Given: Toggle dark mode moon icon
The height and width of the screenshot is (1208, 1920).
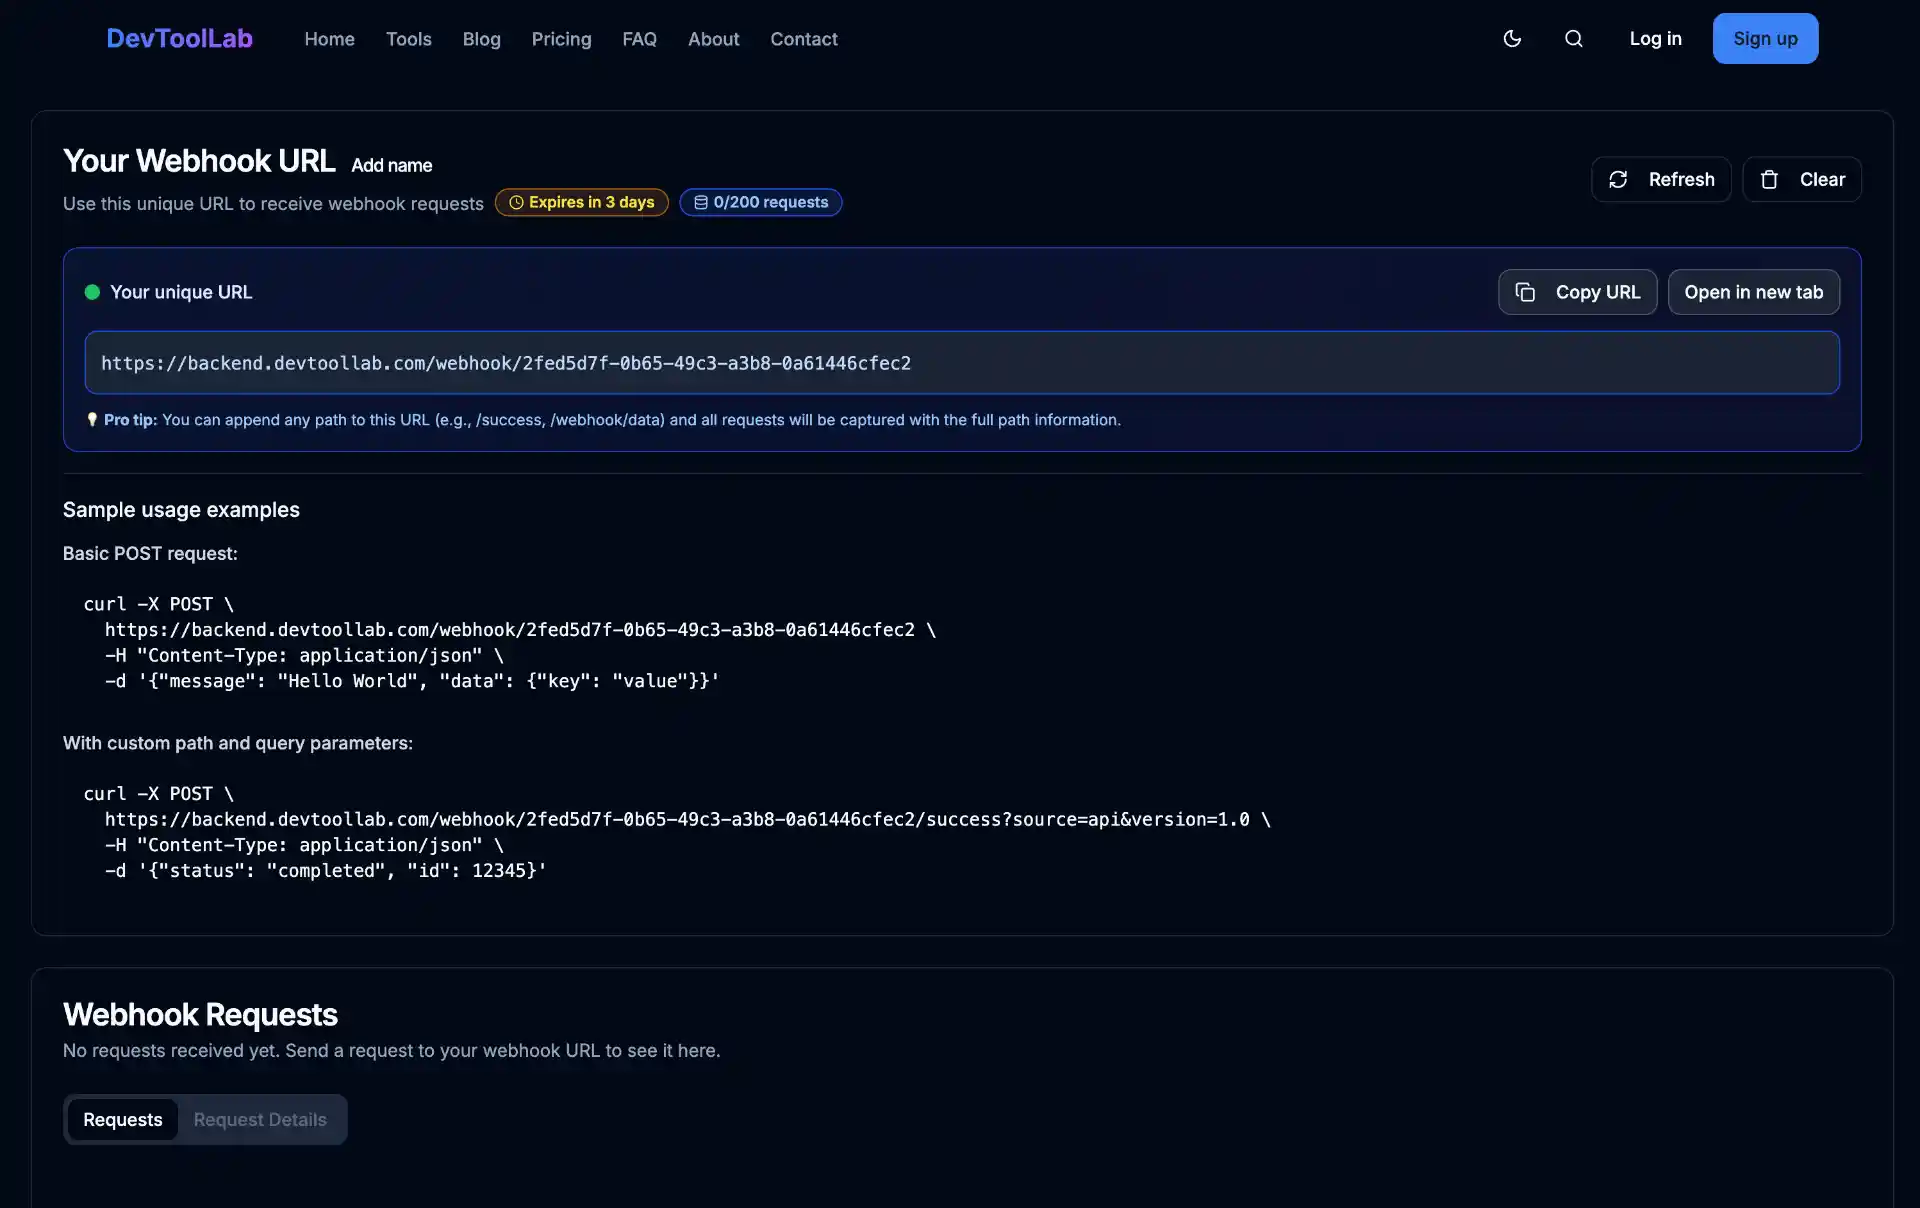Looking at the screenshot, I should (x=1512, y=38).
